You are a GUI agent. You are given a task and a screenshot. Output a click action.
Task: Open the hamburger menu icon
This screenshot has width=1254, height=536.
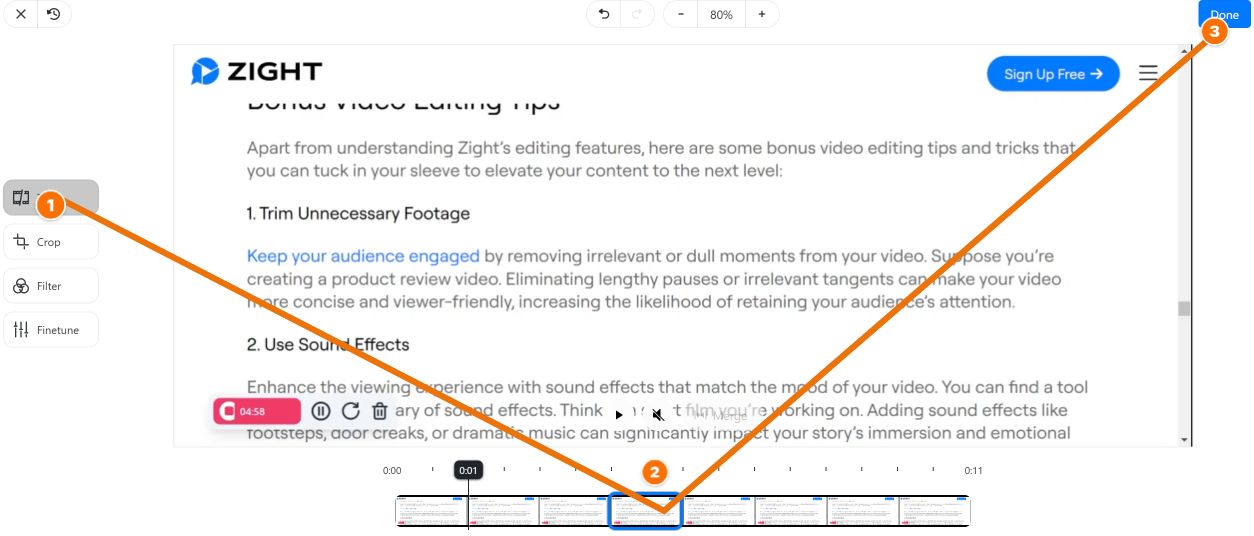[1148, 74]
